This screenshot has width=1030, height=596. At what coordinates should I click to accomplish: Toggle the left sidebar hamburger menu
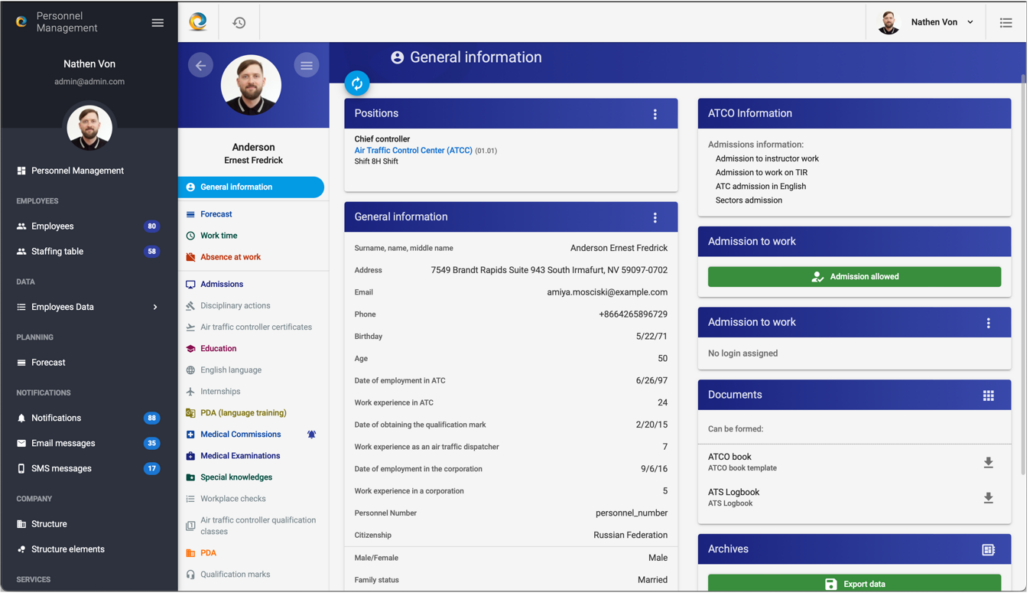click(158, 22)
